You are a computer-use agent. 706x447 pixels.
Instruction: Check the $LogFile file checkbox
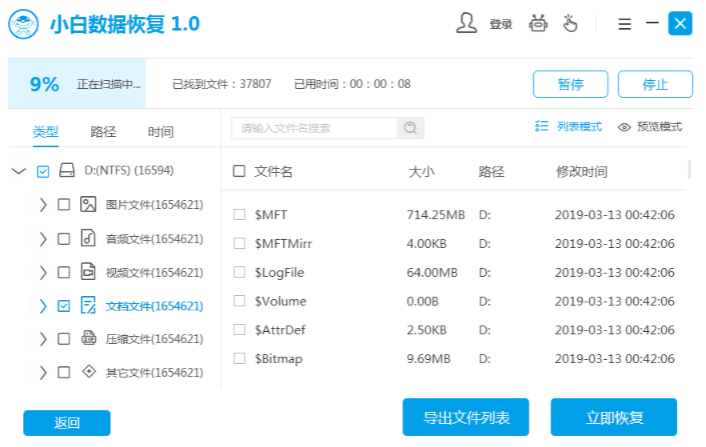(239, 272)
